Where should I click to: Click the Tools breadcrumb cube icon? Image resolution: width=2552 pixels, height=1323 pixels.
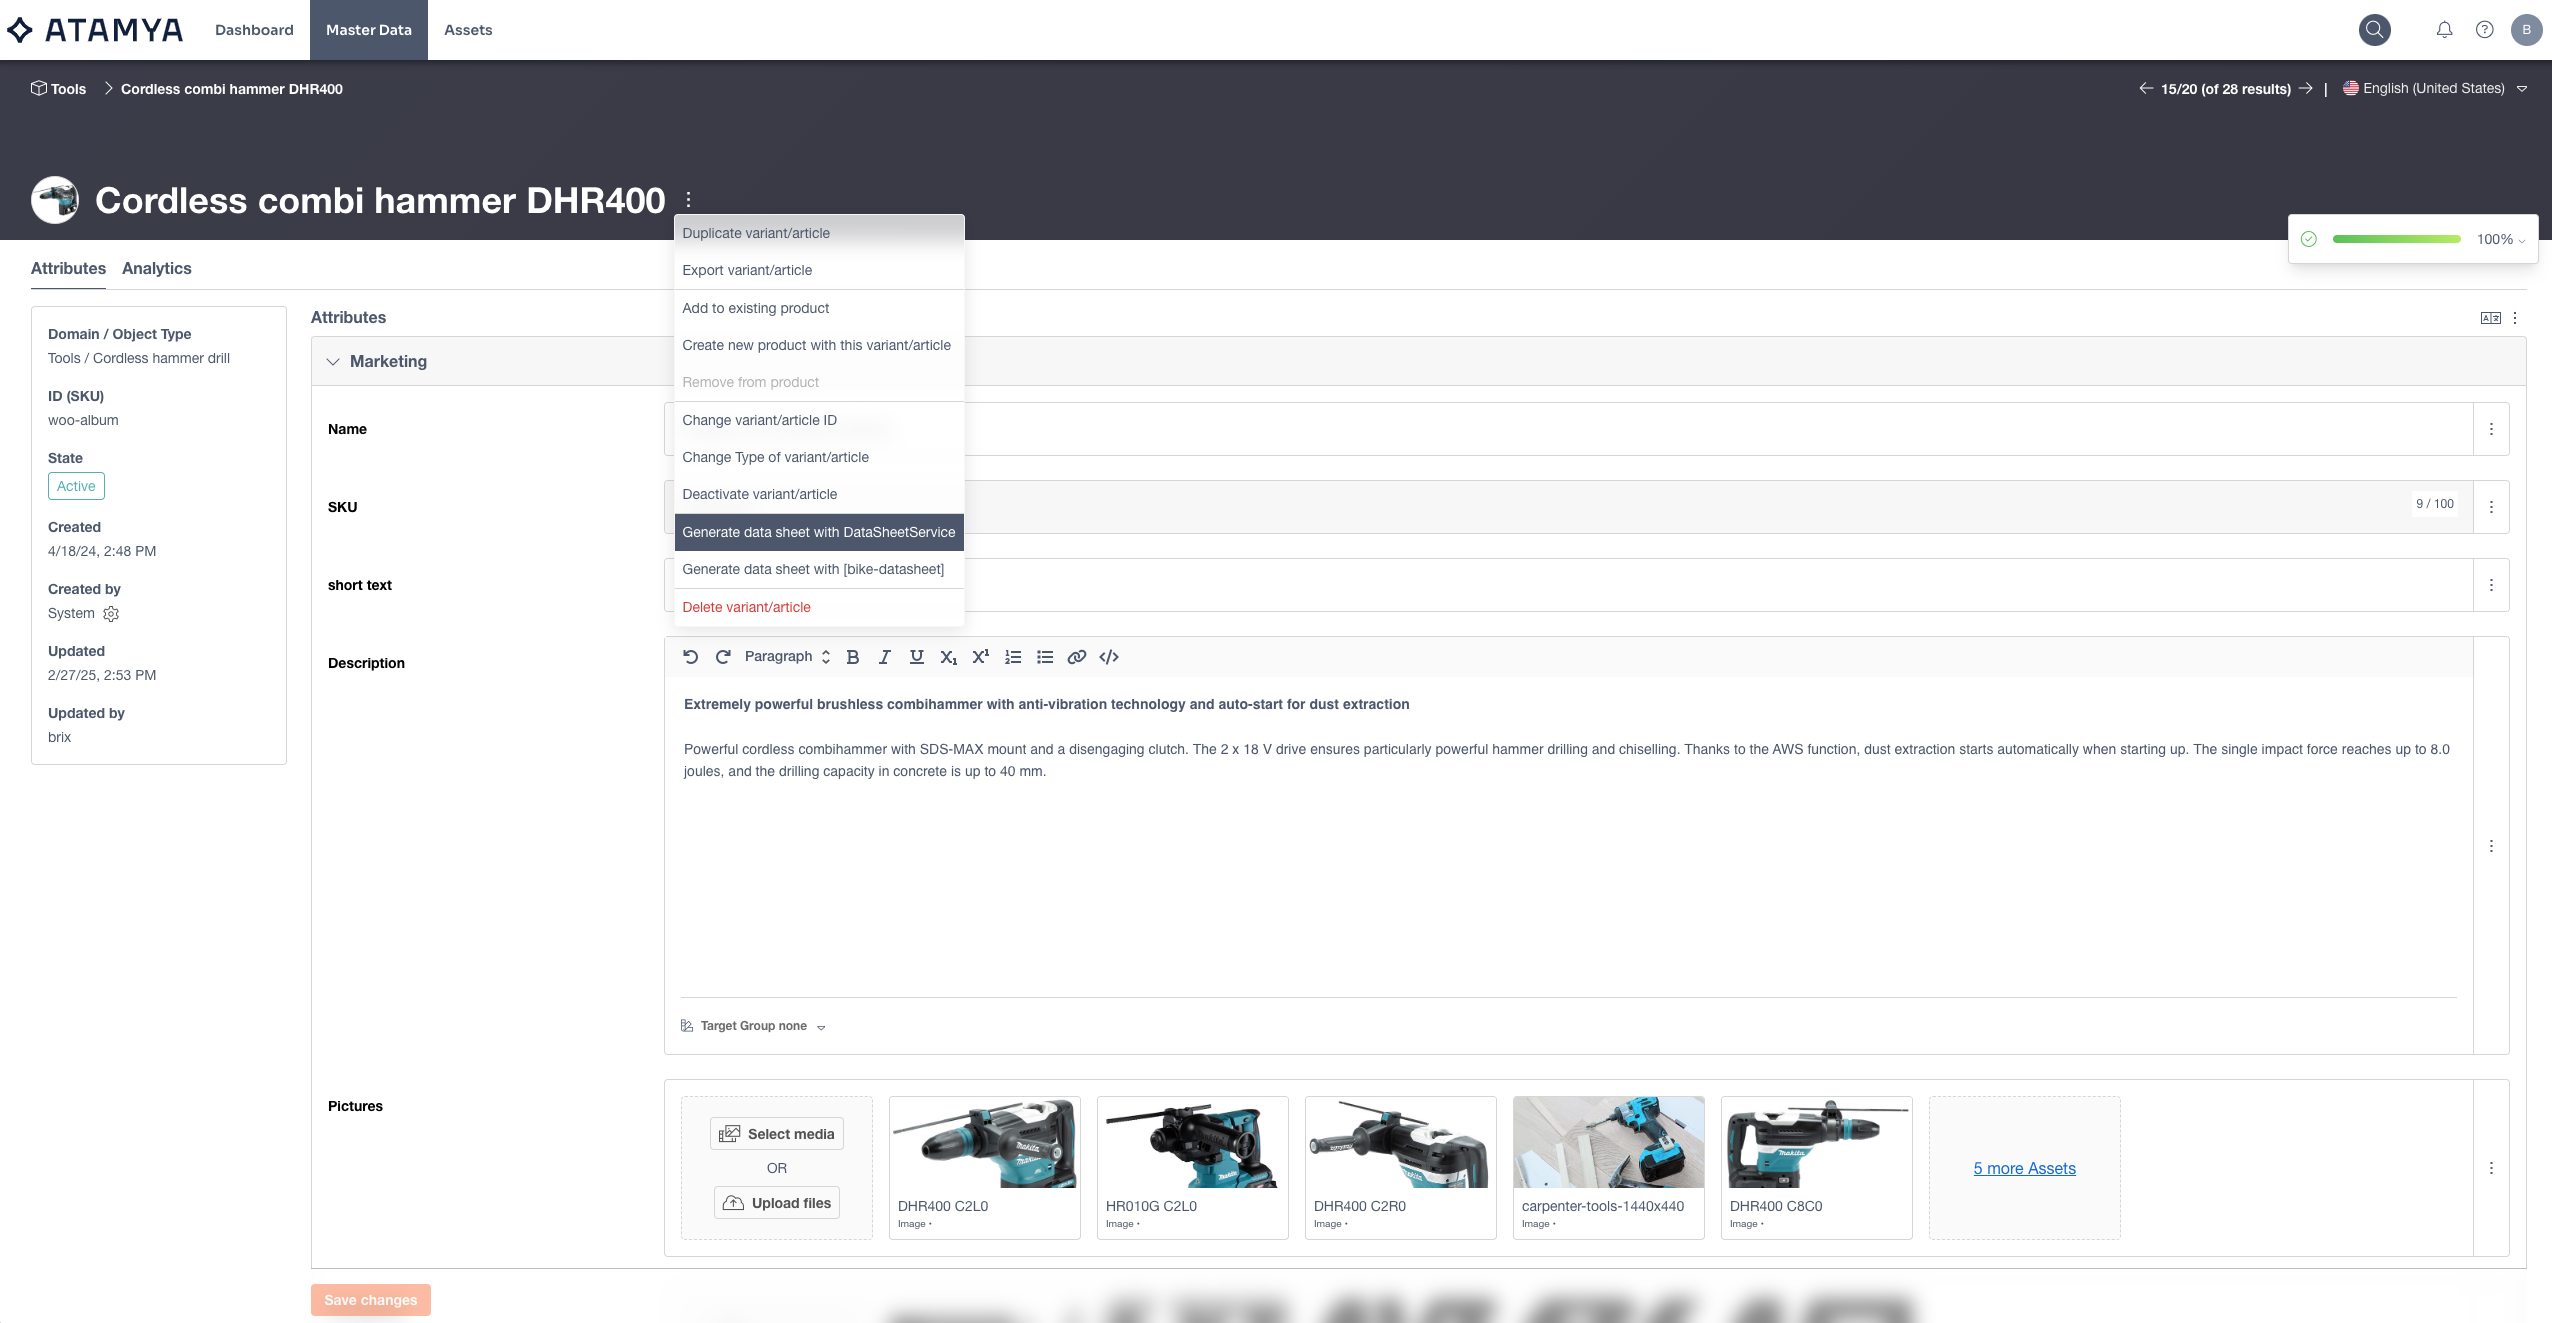[x=39, y=88]
